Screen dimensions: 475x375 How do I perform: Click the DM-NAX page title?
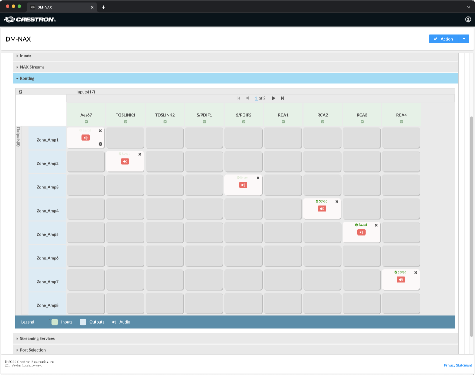pyautogui.click(x=18, y=39)
